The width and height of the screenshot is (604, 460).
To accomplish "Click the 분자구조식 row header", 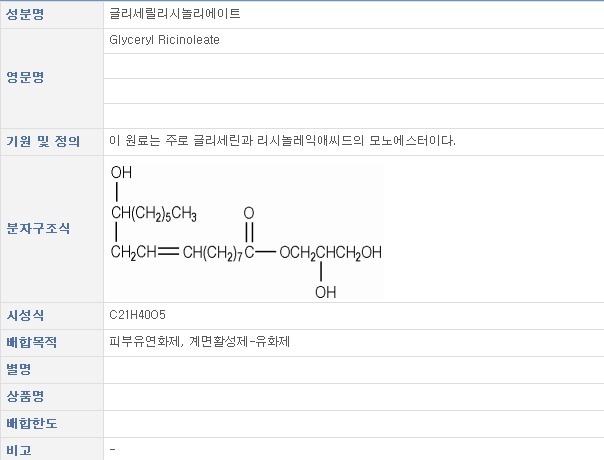I will coord(38,228).
